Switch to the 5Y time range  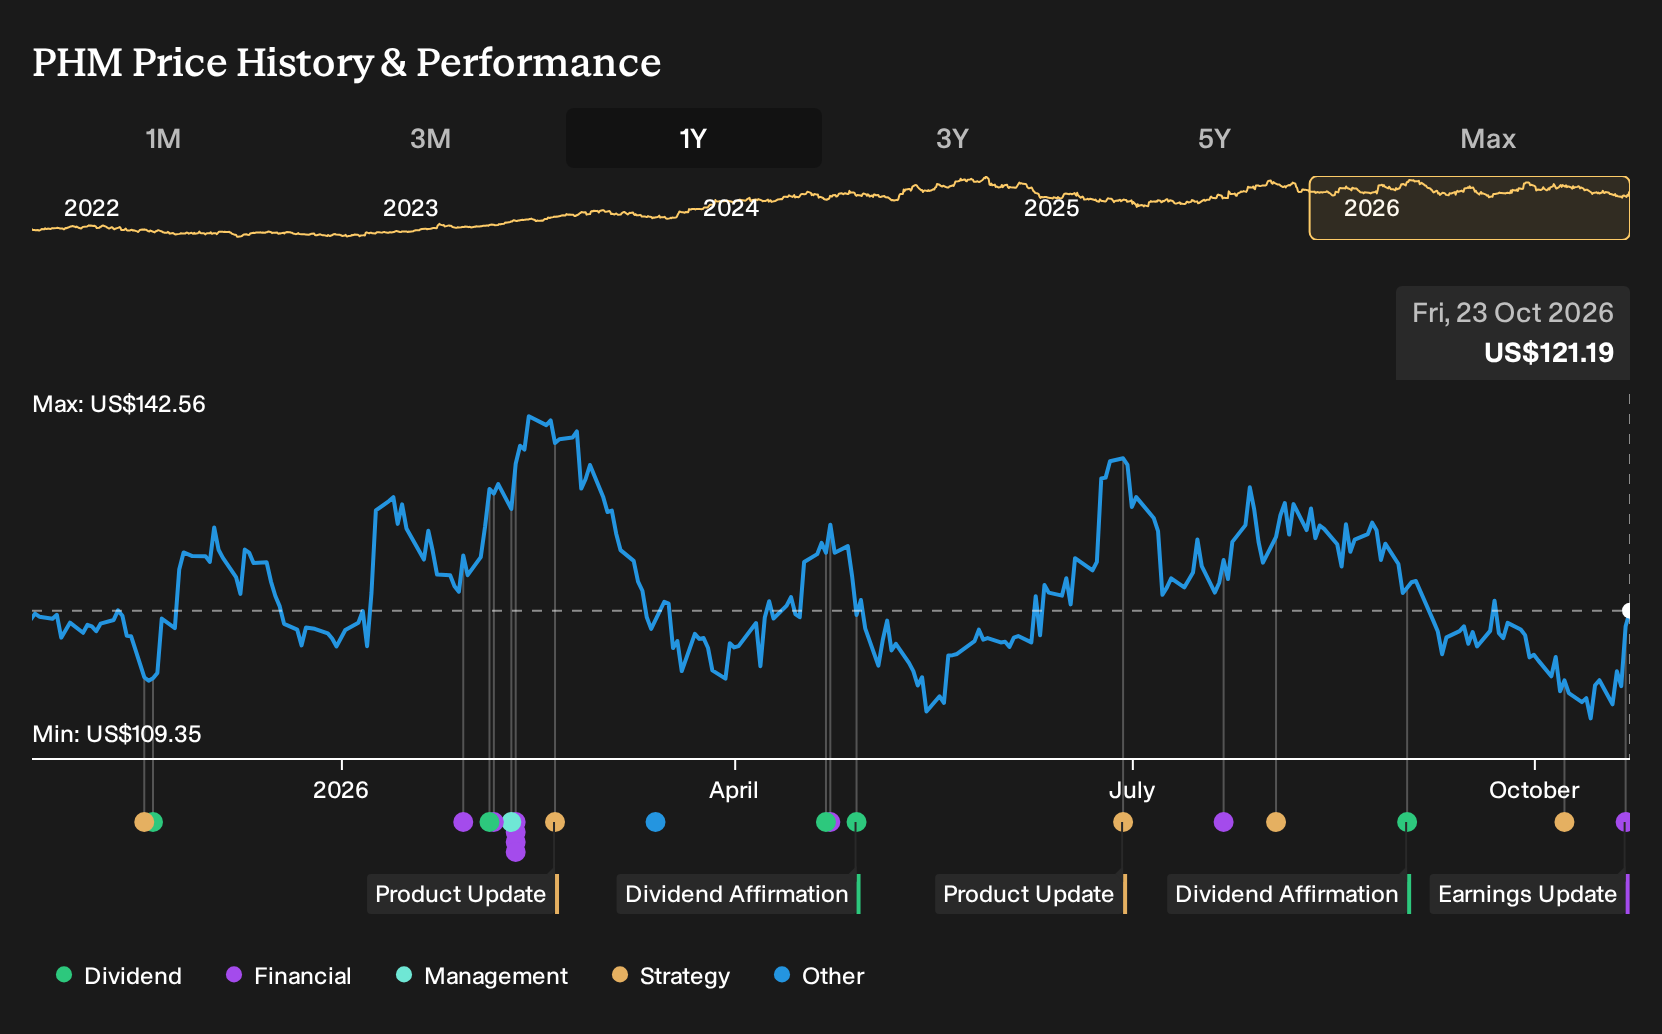point(1214,138)
